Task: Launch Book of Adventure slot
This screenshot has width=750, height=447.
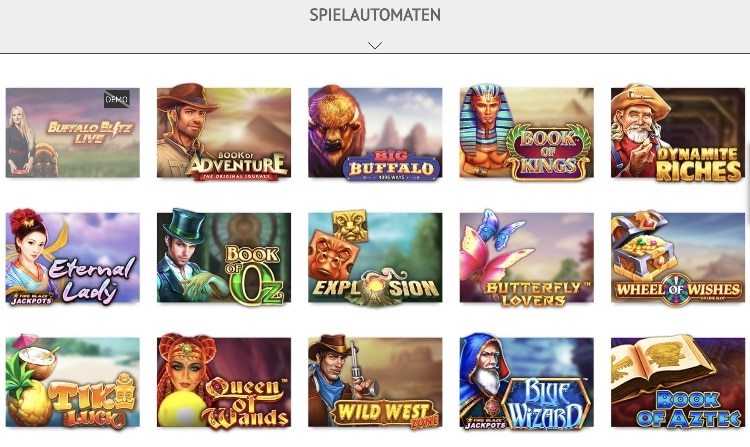Action: point(224,132)
